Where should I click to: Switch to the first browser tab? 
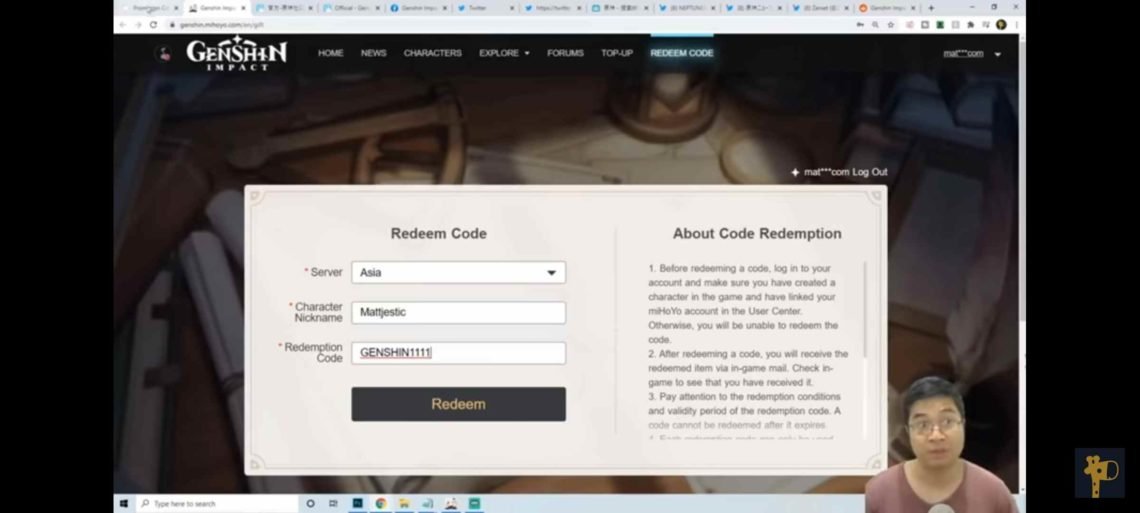pyautogui.click(x=150, y=8)
